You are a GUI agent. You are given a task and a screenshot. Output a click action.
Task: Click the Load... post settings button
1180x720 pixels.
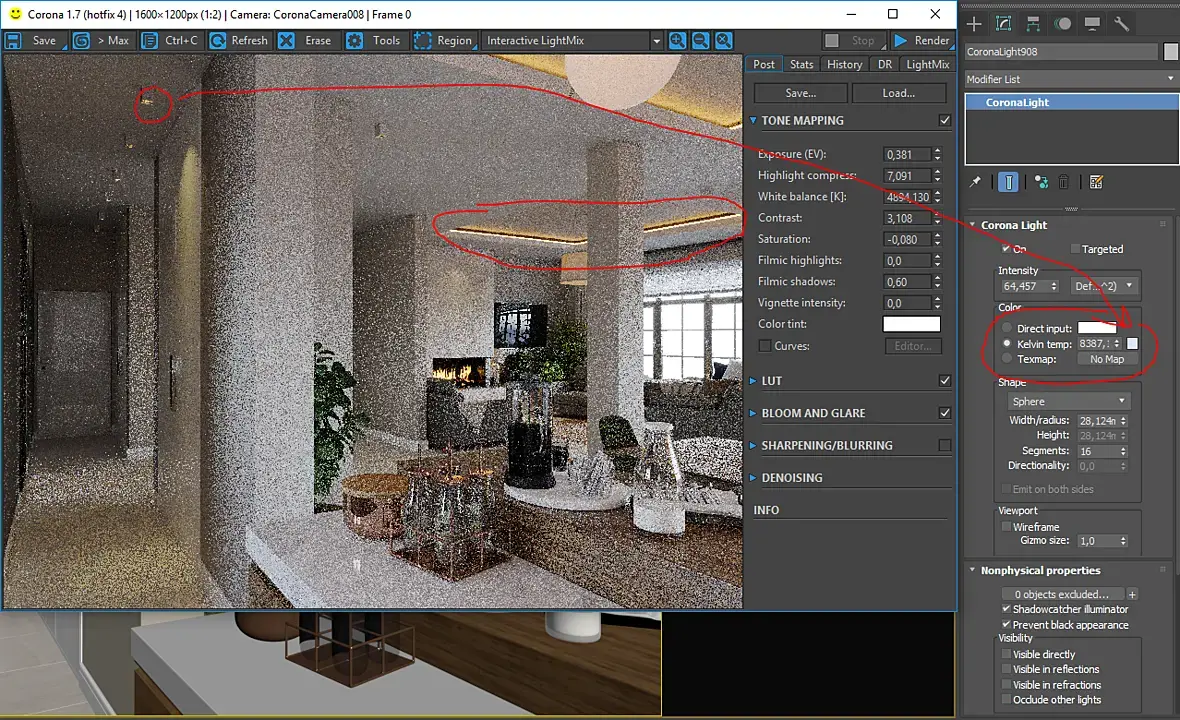[899, 93]
